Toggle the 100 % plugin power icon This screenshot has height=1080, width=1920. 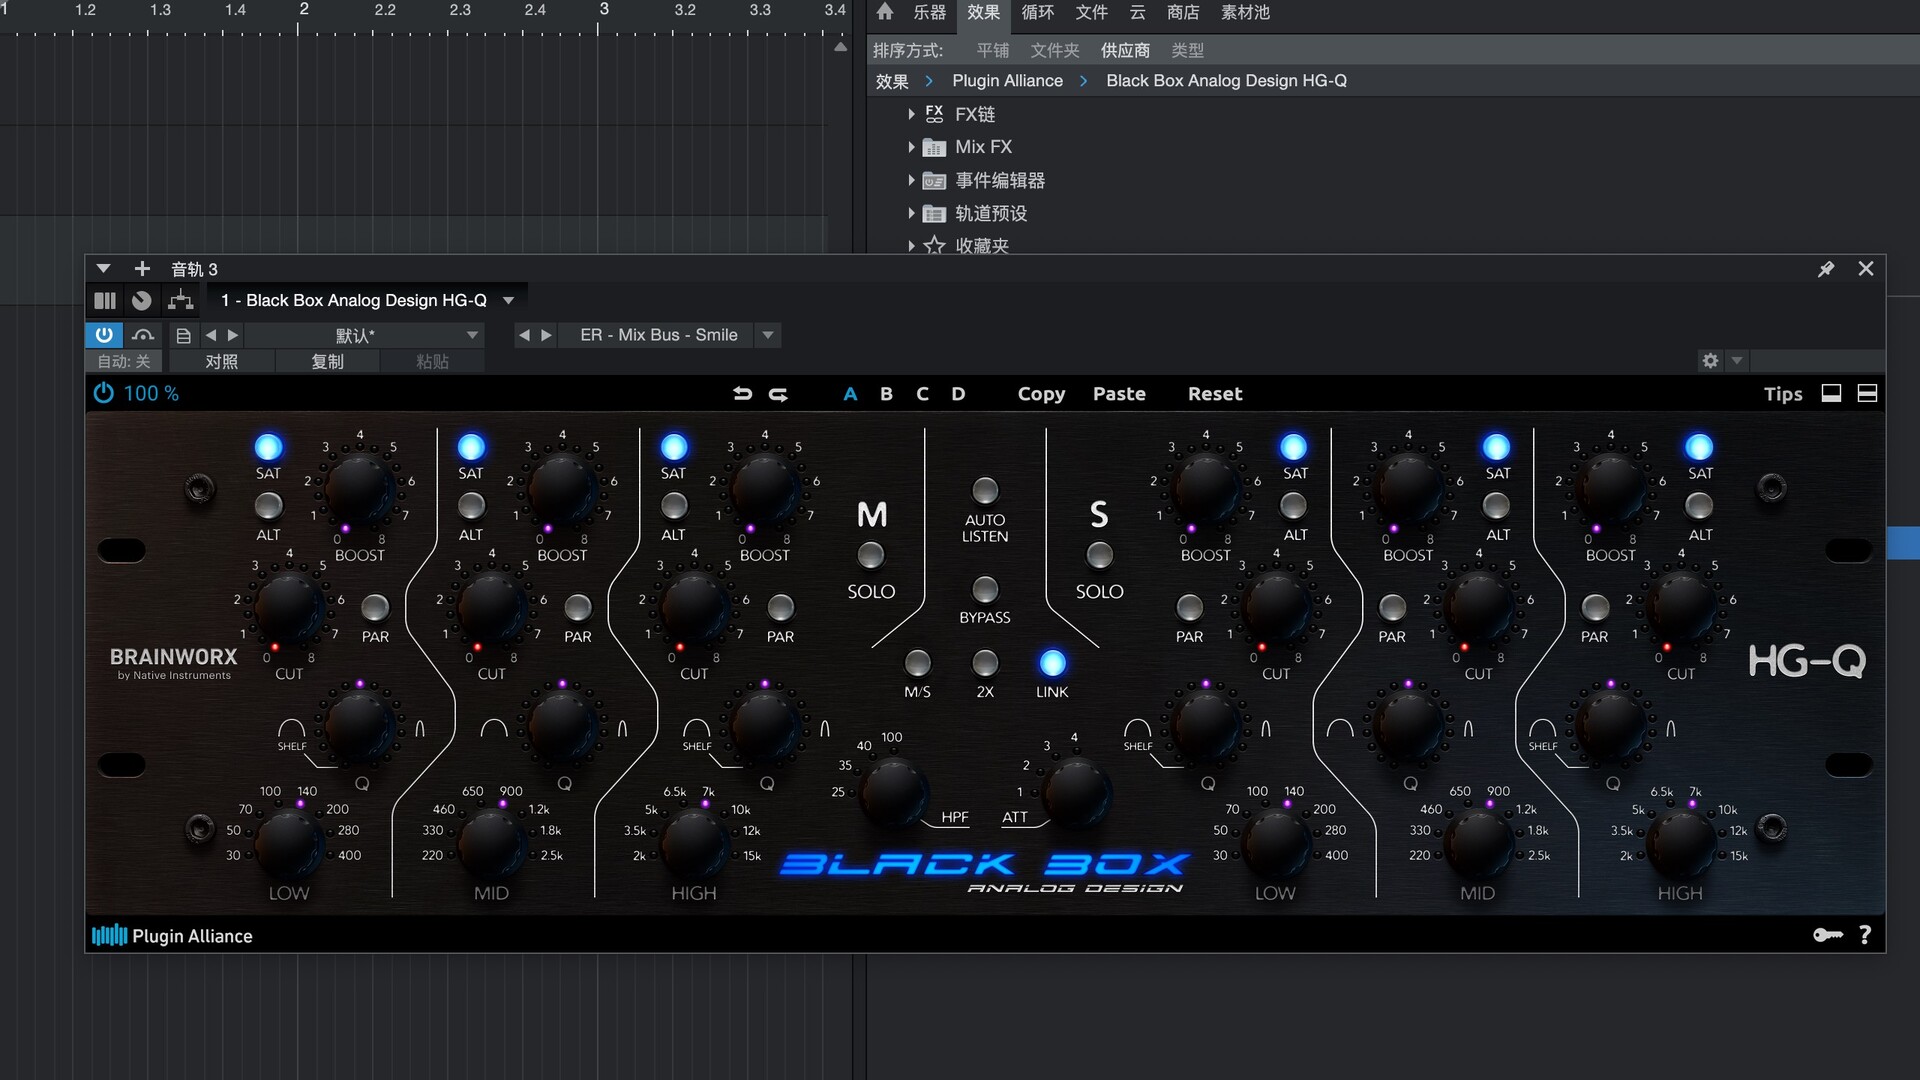(x=103, y=393)
